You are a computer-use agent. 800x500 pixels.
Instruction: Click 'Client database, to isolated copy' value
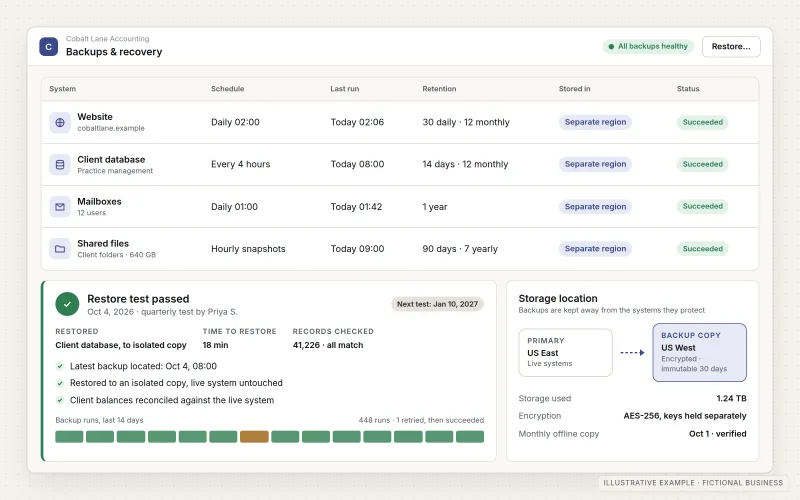click(121, 345)
